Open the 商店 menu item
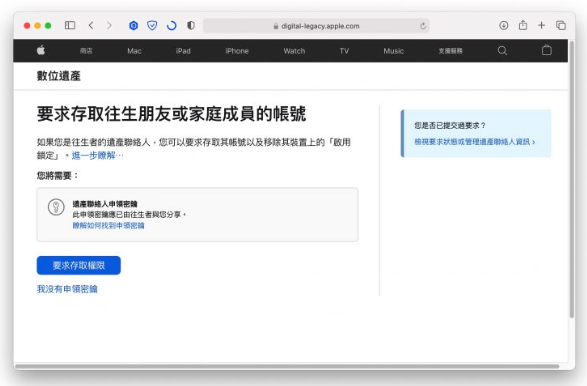Screen dimensions: 587x386 click(x=86, y=51)
